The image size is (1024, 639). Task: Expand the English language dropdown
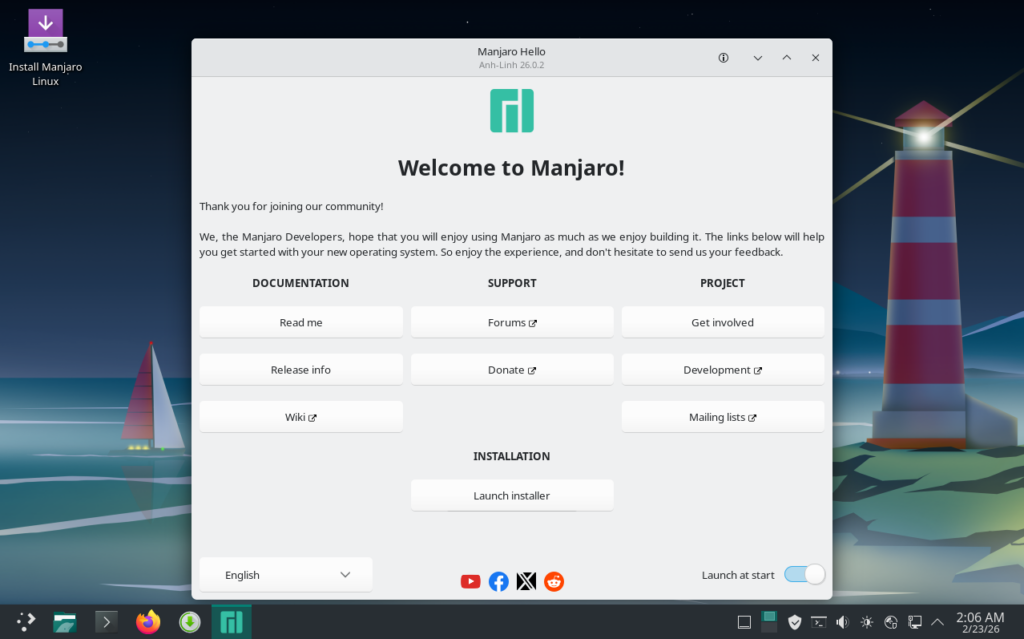pos(286,575)
